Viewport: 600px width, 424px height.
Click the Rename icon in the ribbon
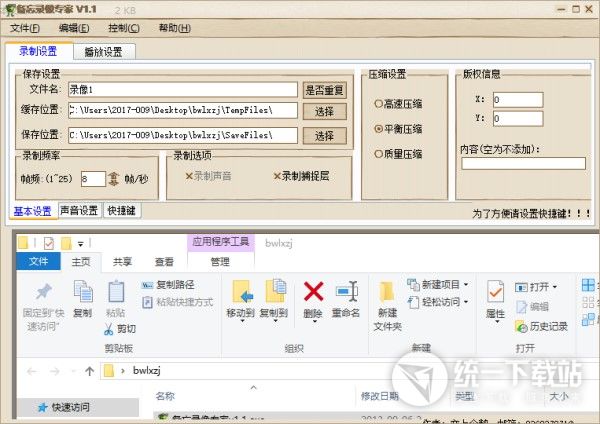(x=346, y=291)
